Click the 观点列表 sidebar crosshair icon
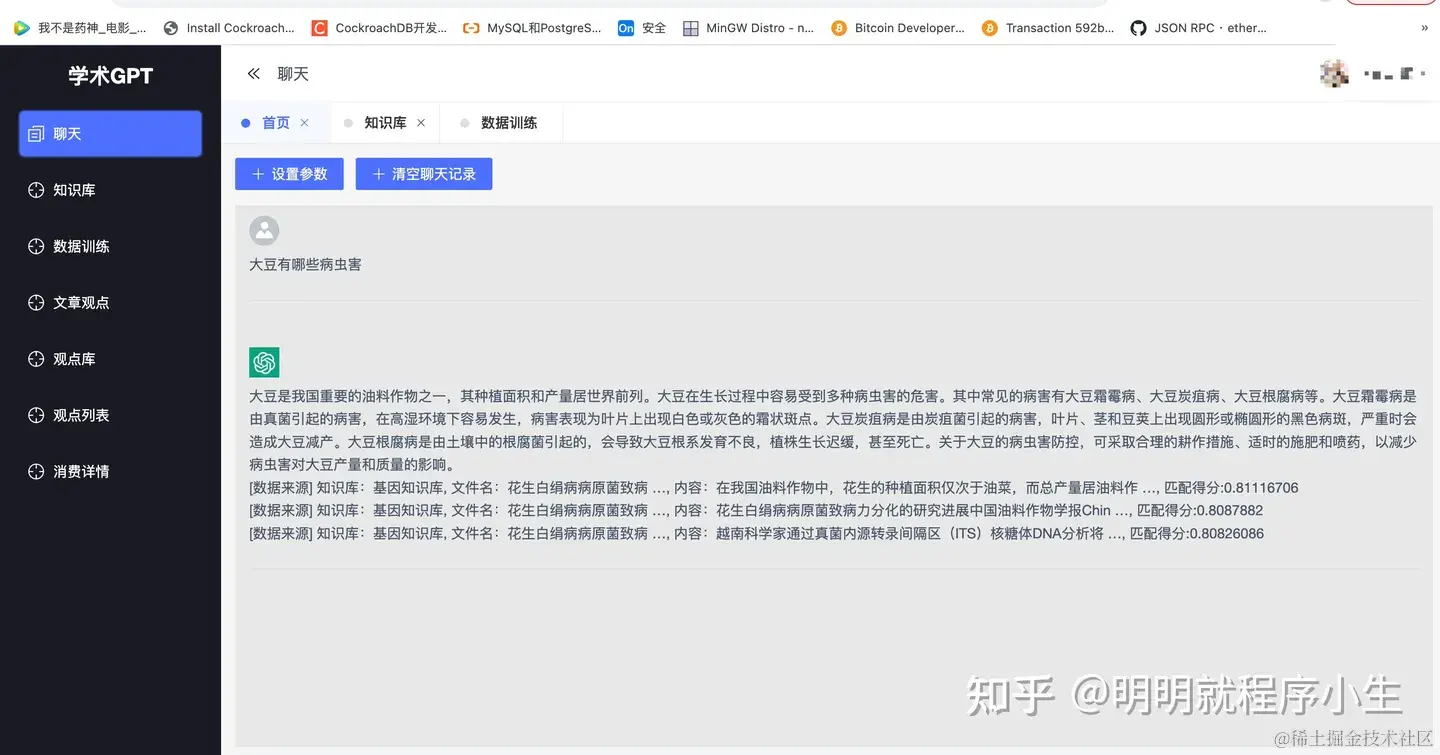This screenshot has width=1440, height=755. (36, 415)
